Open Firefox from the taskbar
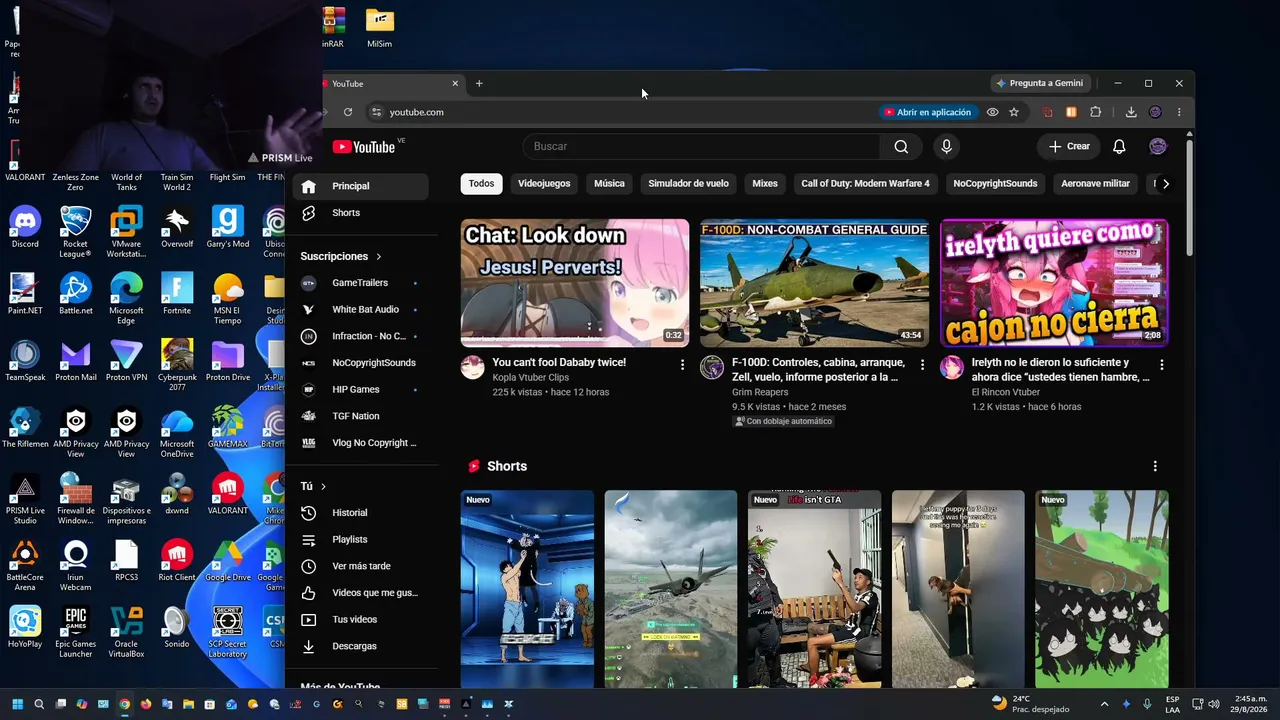This screenshot has width=1280, height=720. point(146,704)
